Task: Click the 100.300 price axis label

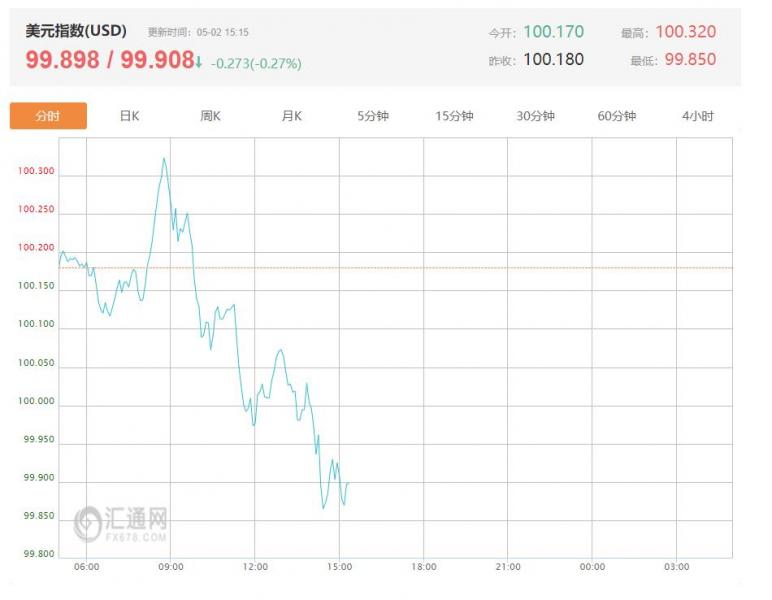Action: point(36,172)
